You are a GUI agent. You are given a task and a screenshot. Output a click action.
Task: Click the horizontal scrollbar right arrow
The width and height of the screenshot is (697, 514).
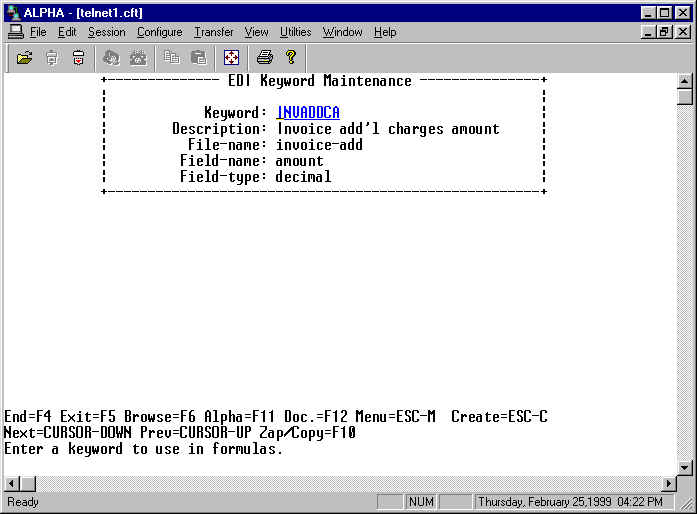pos(669,484)
